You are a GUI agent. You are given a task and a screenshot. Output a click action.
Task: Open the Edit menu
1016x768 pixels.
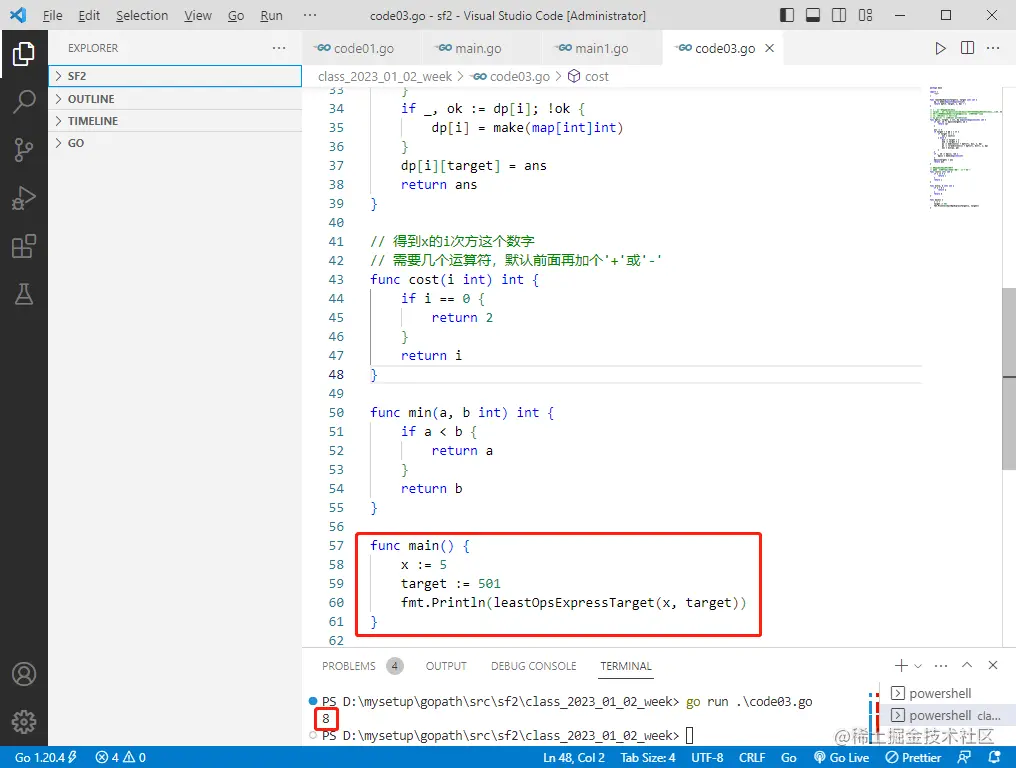(89, 16)
